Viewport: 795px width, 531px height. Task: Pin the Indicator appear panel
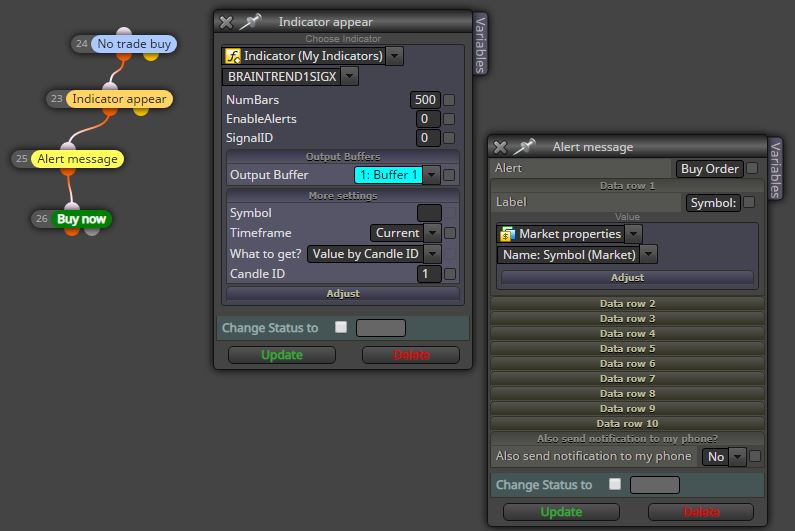click(250, 22)
